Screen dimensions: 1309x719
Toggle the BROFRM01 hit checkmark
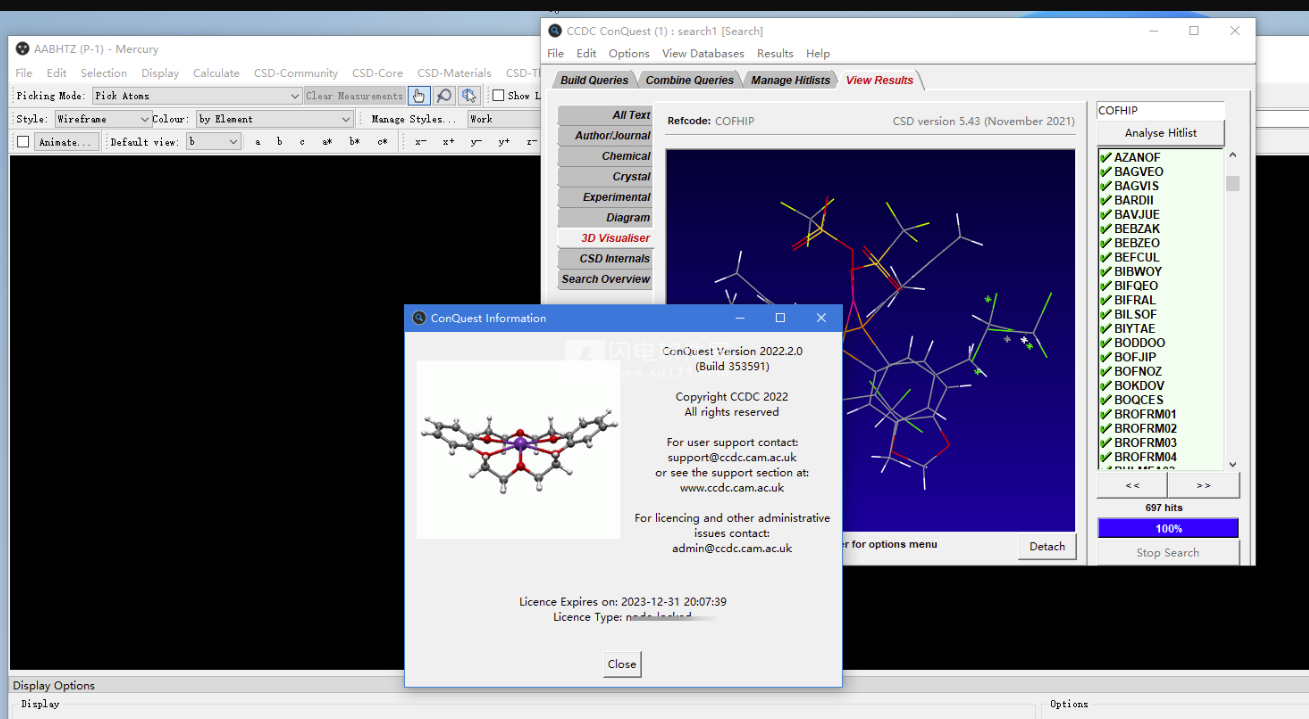(x=1106, y=414)
